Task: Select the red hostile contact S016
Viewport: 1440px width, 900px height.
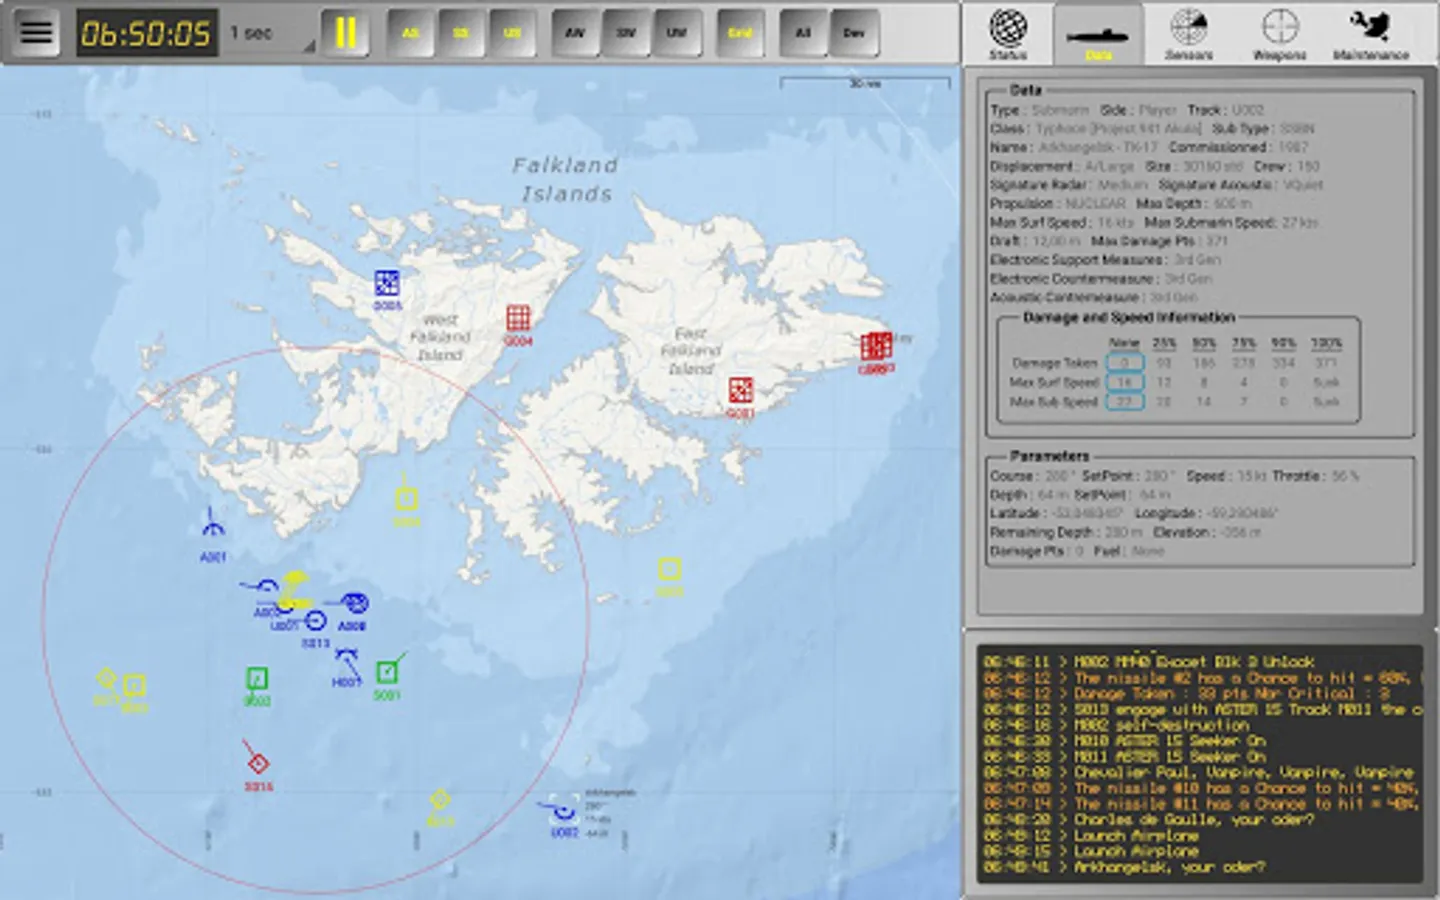Action: click(x=258, y=764)
